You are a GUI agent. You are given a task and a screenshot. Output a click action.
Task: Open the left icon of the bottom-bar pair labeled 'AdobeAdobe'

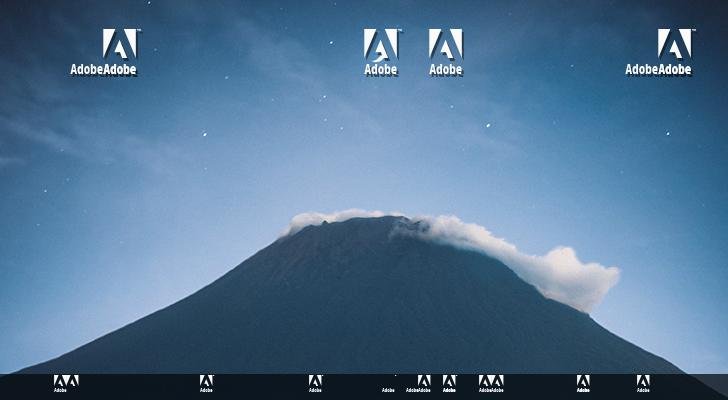point(485,381)
